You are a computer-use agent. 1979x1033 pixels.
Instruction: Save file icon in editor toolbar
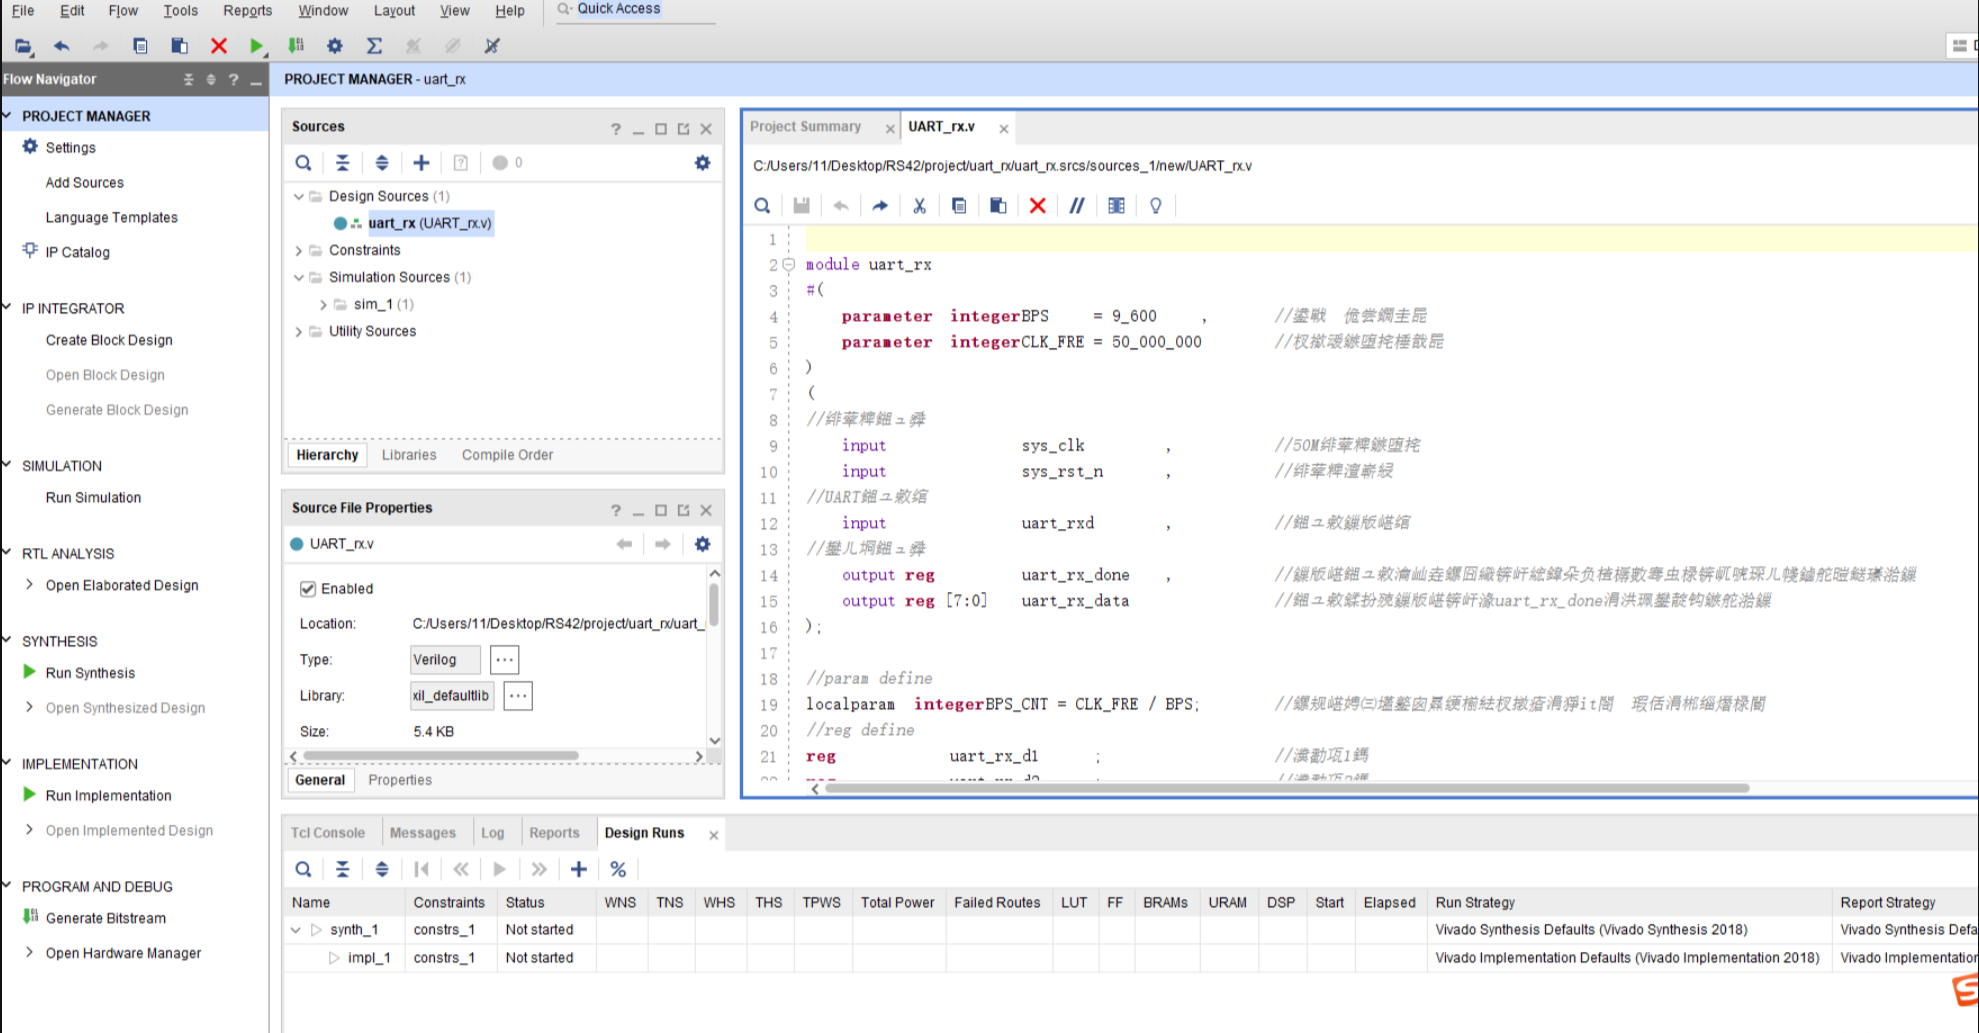pyautogui.click(x=801, y=206)
